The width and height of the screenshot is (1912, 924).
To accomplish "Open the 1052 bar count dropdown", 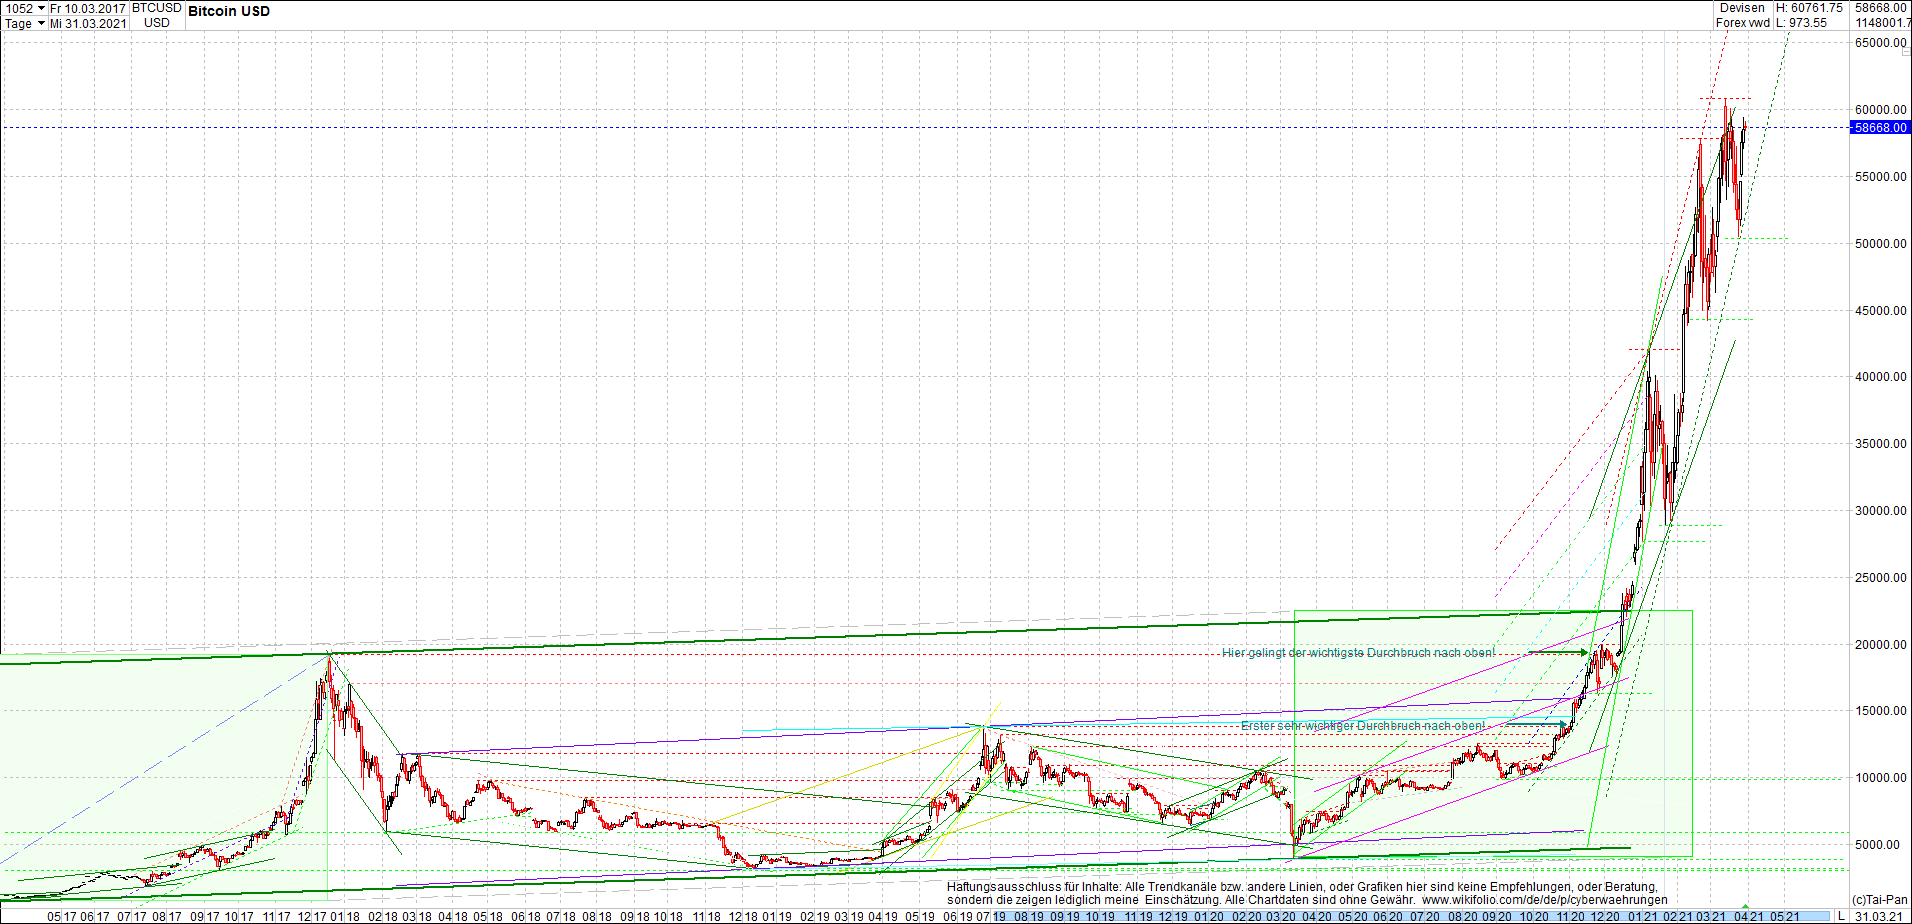I will [x=41, y=8].
